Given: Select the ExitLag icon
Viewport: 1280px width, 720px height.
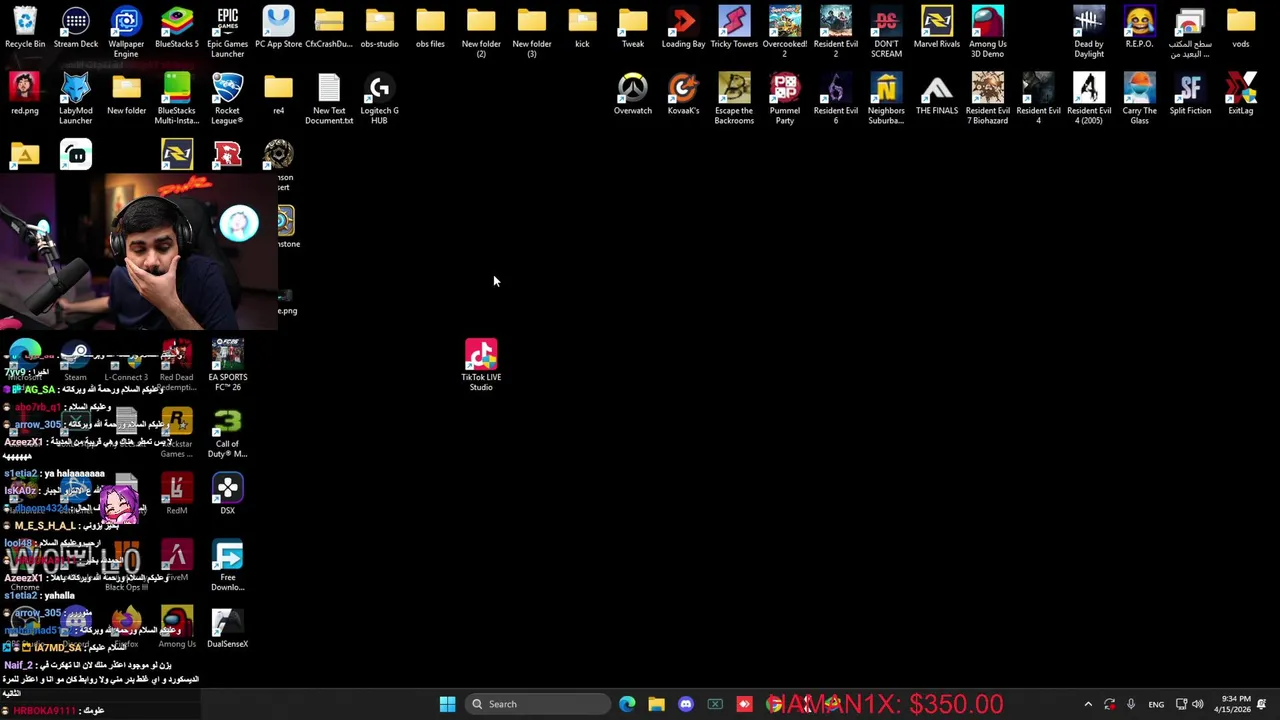Looking at the screenshot, I should coord(1241,94).
